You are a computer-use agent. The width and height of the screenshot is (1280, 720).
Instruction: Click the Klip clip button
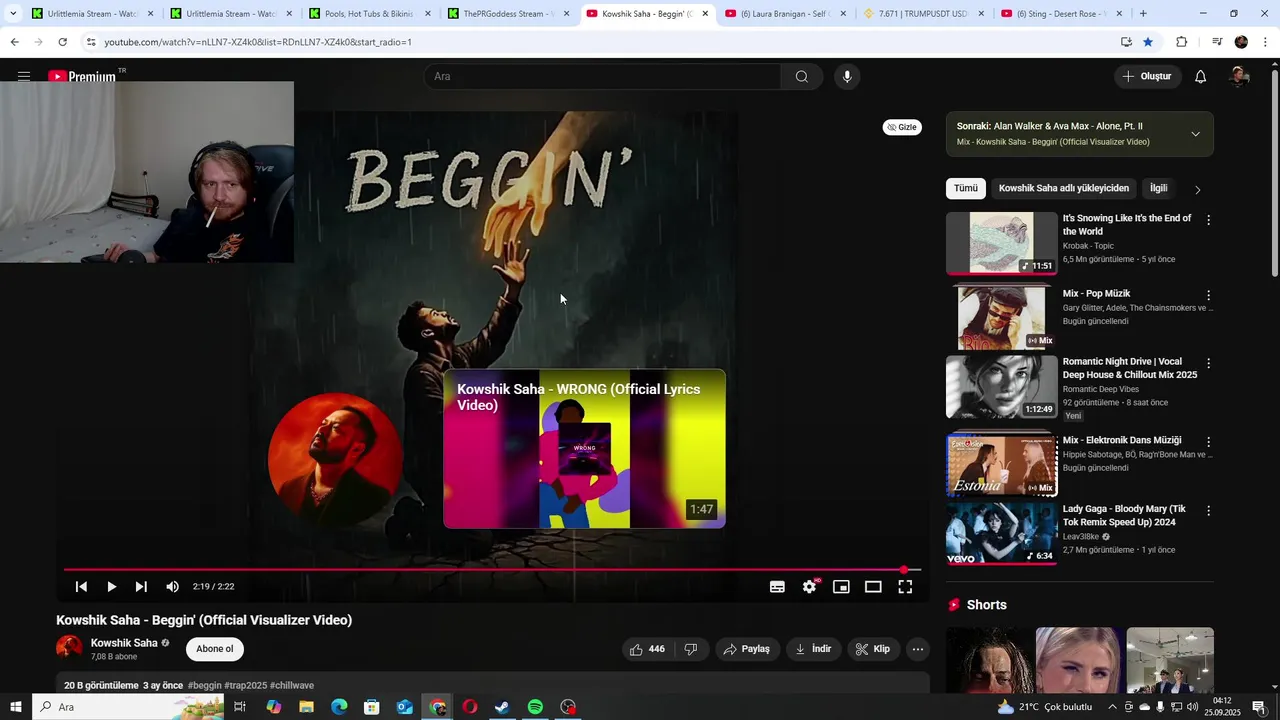[873, 649]
